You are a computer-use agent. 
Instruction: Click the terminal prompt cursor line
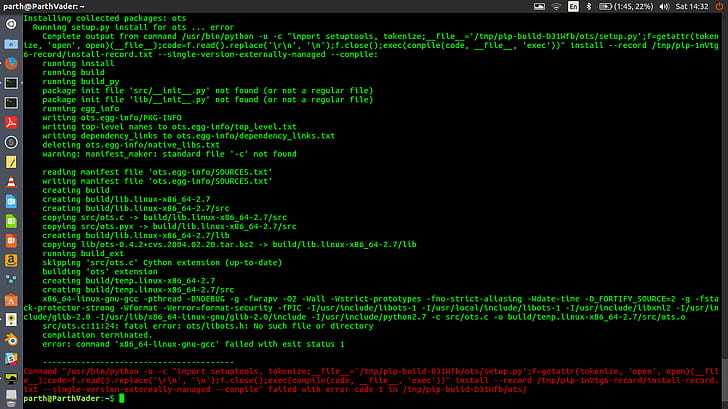coord(120,398)
